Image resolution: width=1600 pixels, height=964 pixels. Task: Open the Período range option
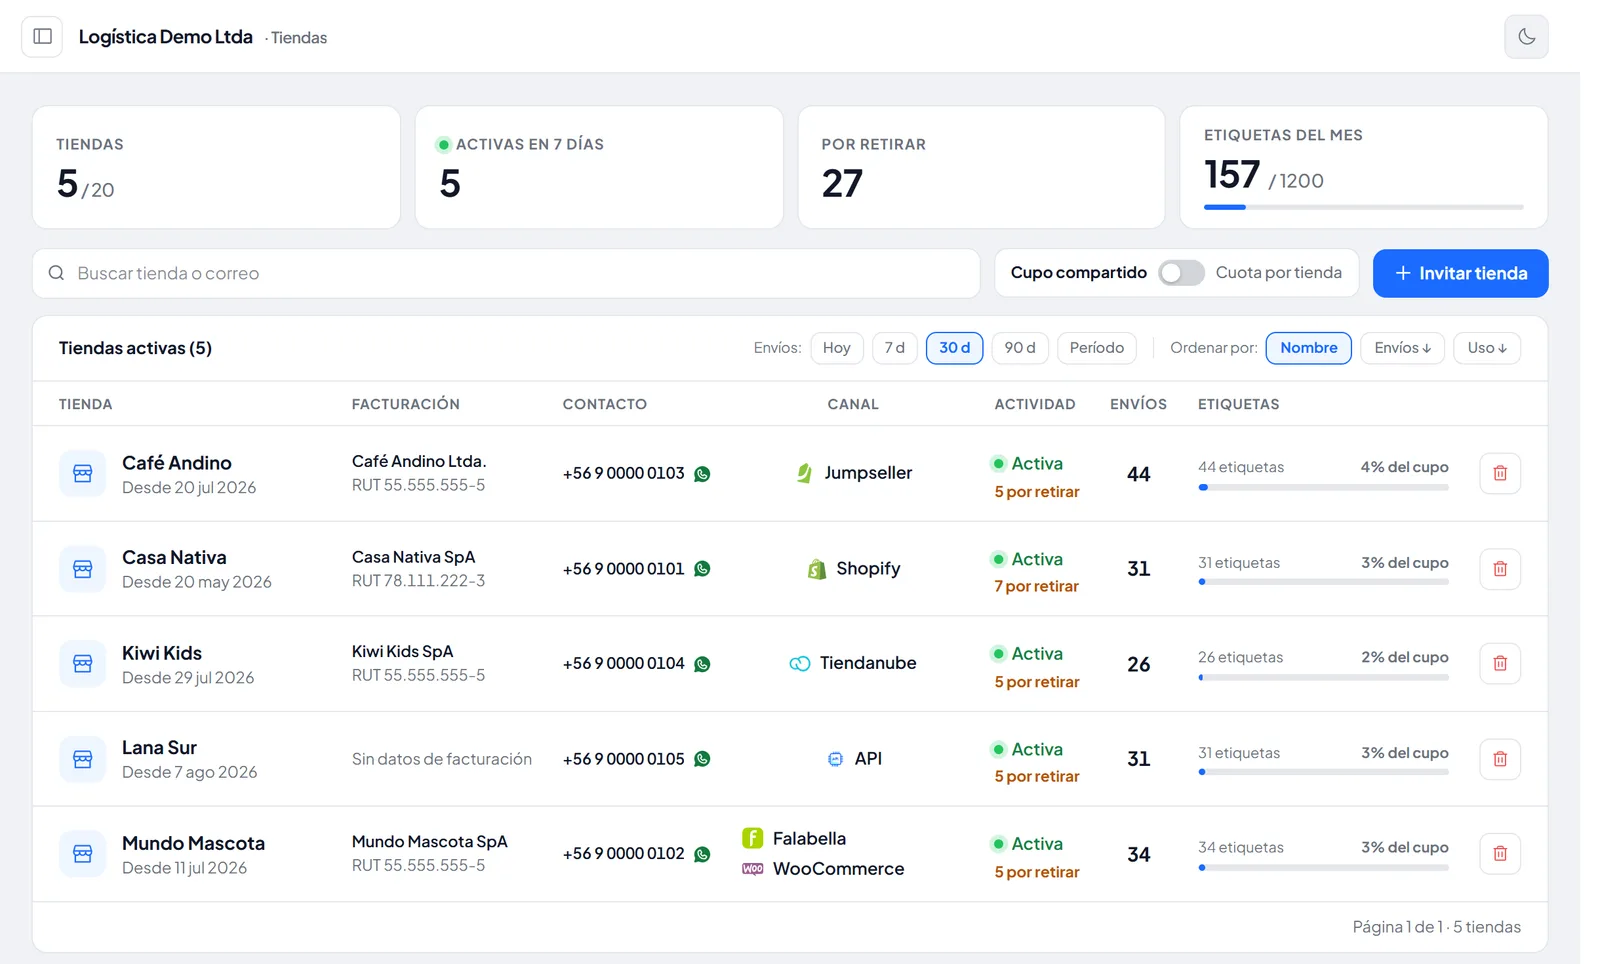point(1097,348)
